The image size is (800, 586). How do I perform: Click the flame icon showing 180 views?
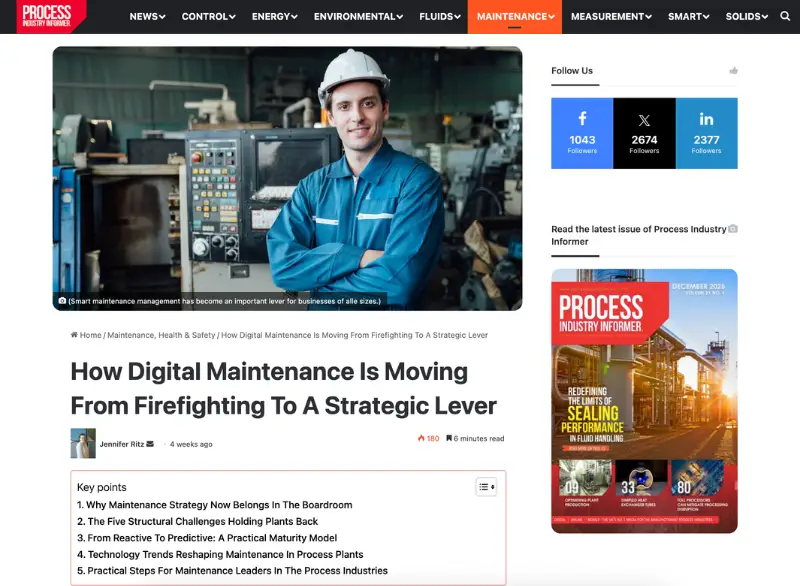pos(424,438)
